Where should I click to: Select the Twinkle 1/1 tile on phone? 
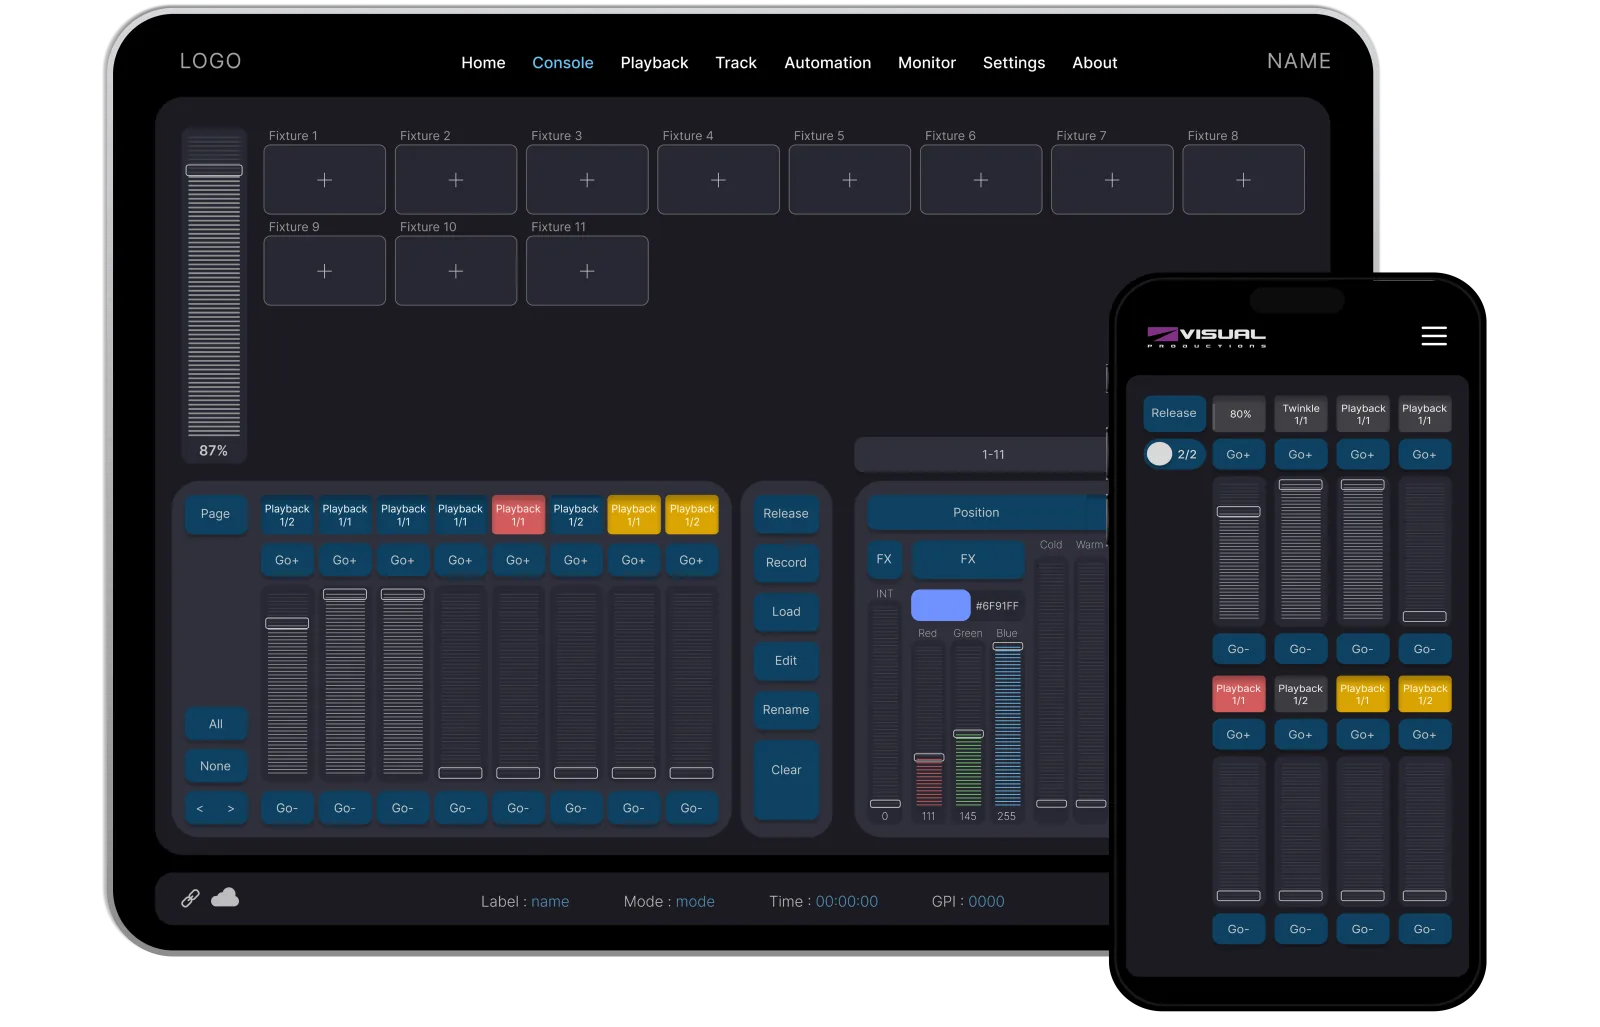pos(1301,414)
